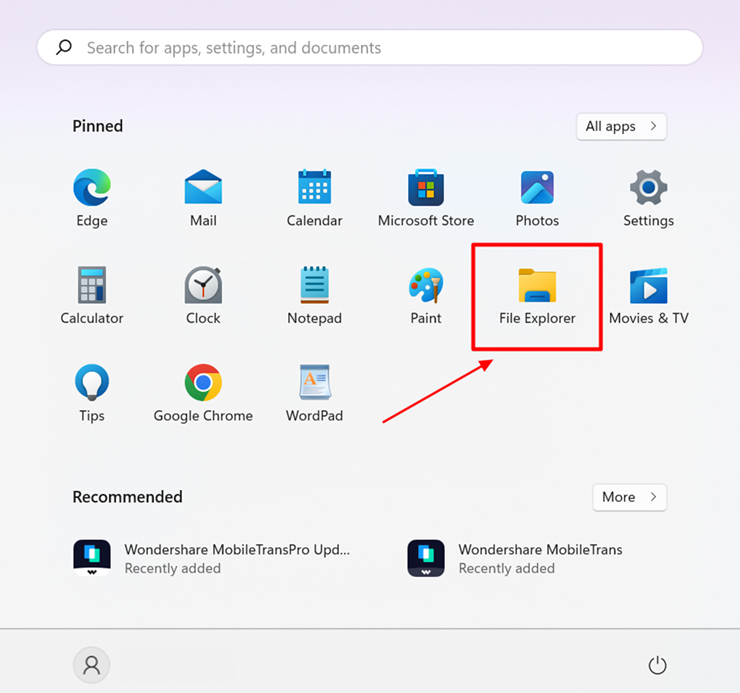The height and width of the screenshot is (693, 740).
Task: Launch Movies & TV app
Action: pyautogui.click(x=648, y=296)
